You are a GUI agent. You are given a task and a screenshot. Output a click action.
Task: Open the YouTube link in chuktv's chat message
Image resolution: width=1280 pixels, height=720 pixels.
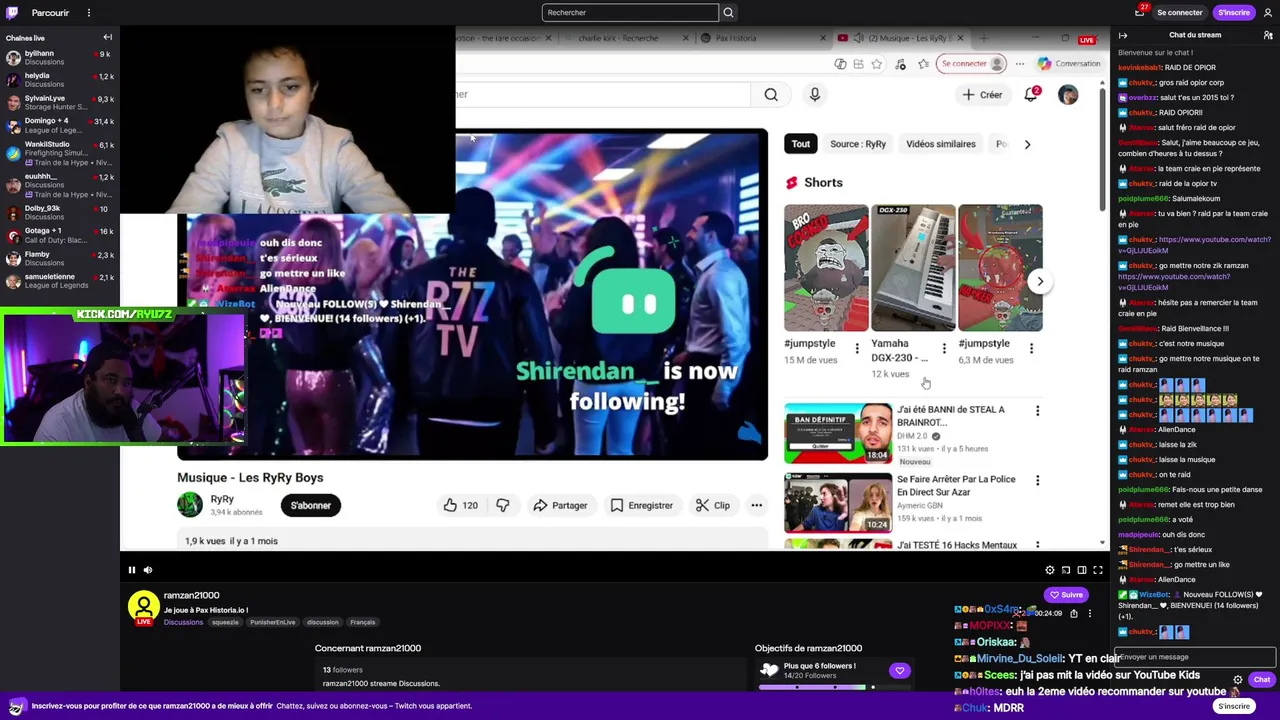pos(1194,245)
